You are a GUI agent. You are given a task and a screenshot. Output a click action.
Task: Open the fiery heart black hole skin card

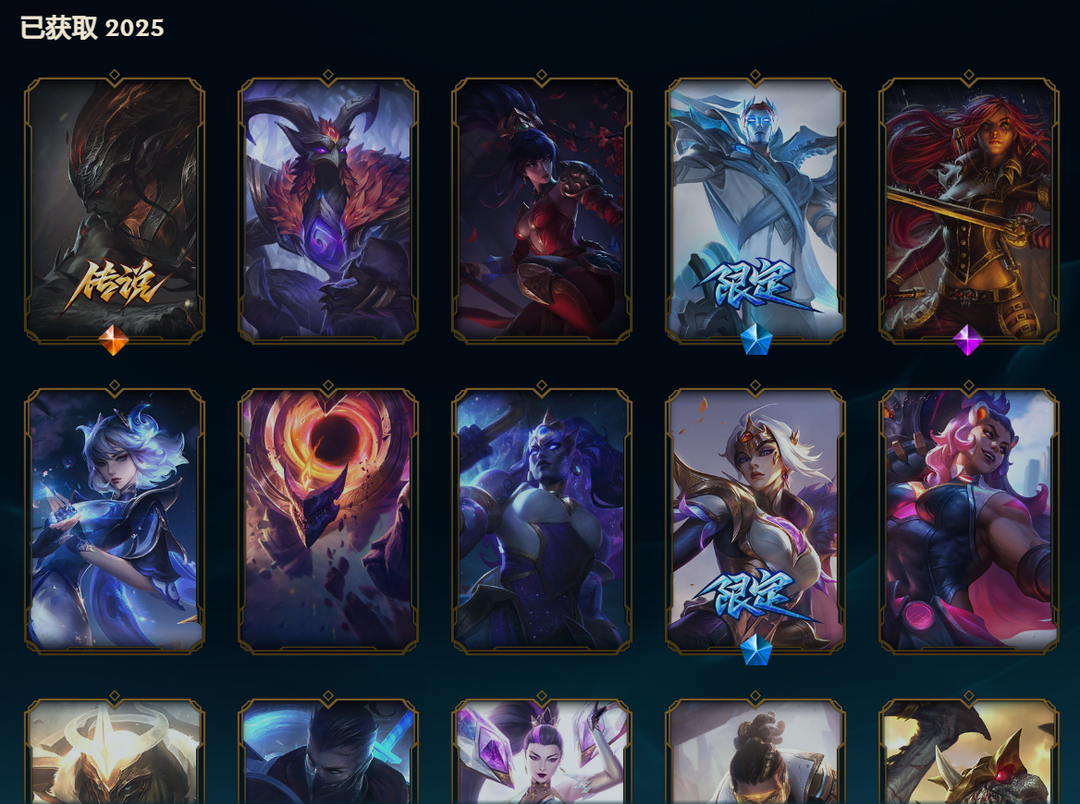pyautogui.click(x=328, y=521)
